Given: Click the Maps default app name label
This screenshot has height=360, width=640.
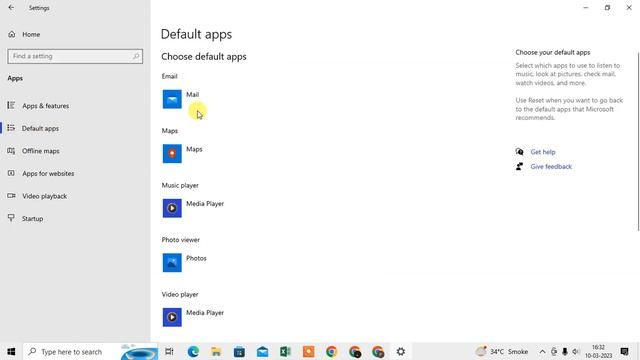Looking at the screenshot, I should pyautogui.click(x=194, y=149).
